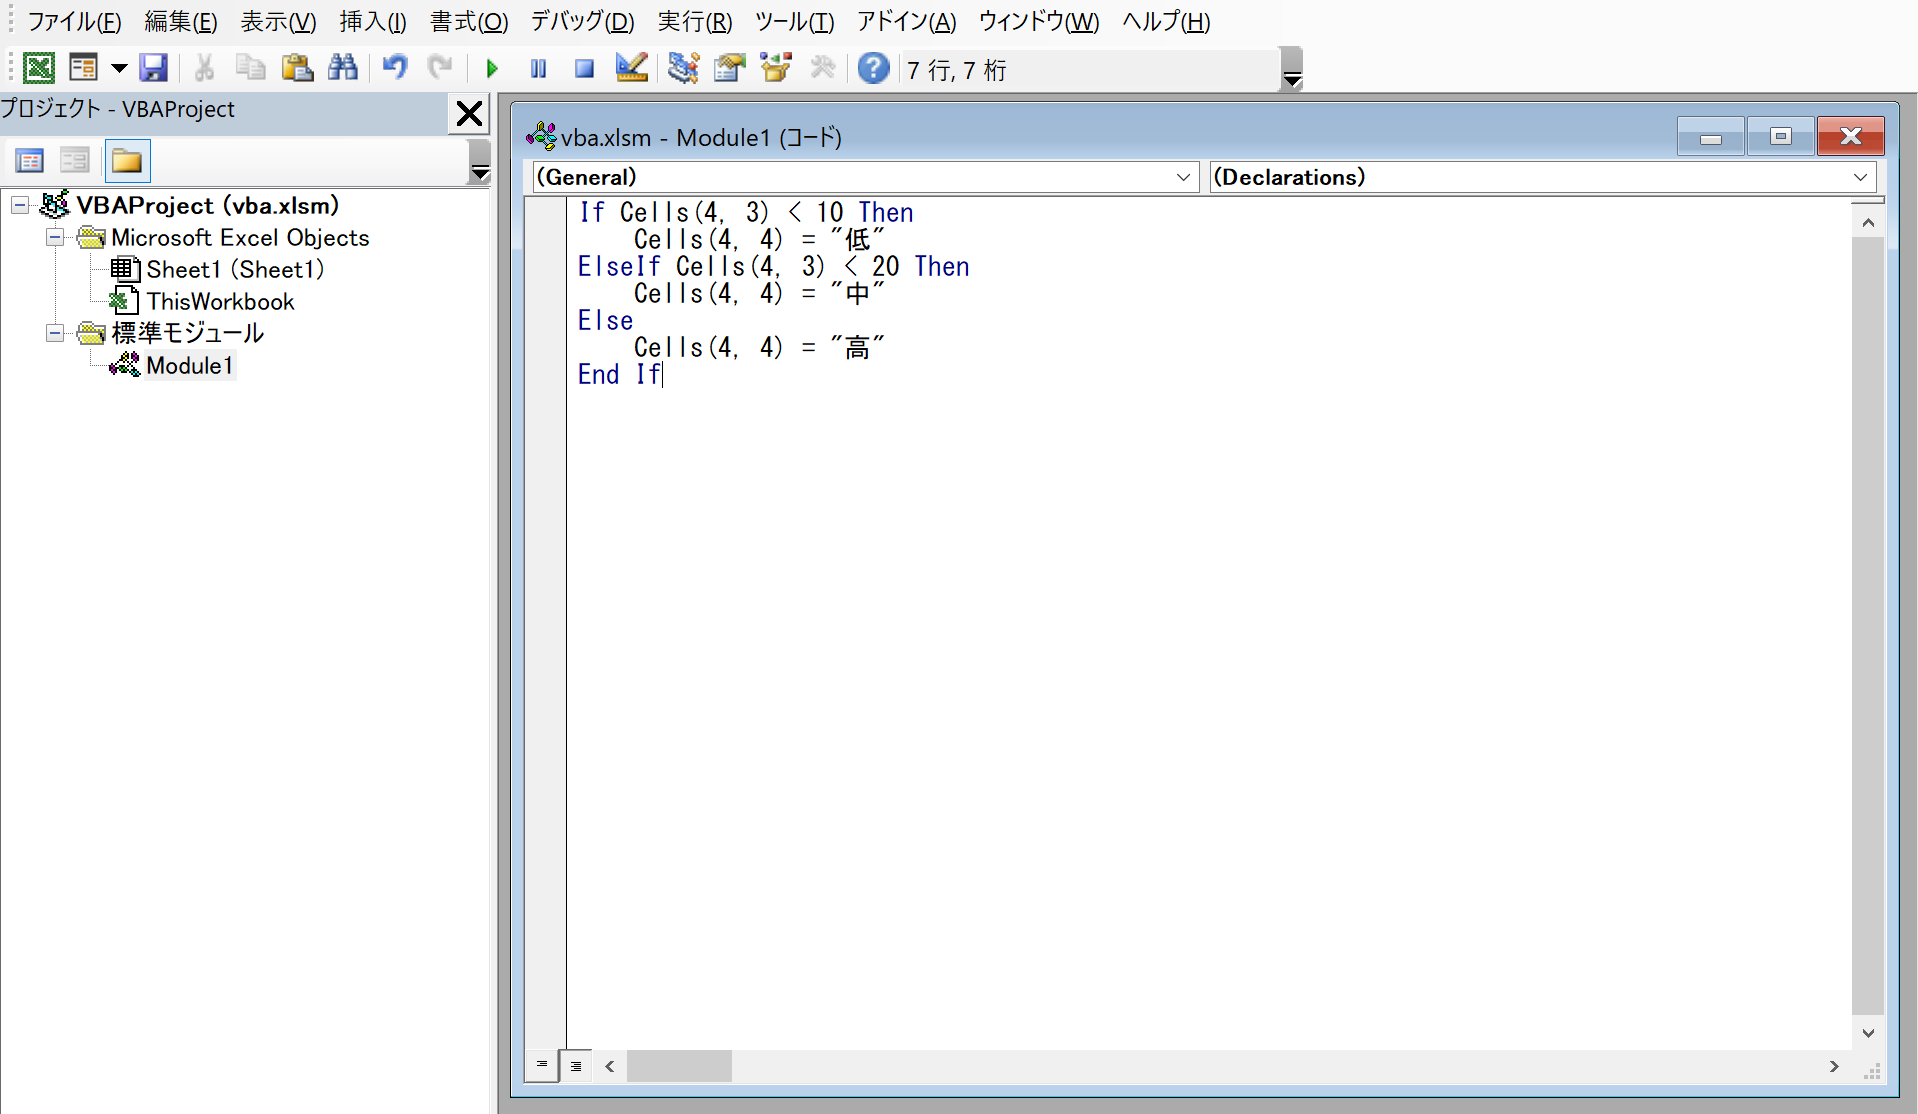Viewport: 1918px width, 1114px height.
Task: Switch to Full Module View button
Action: click(576, 1066)
